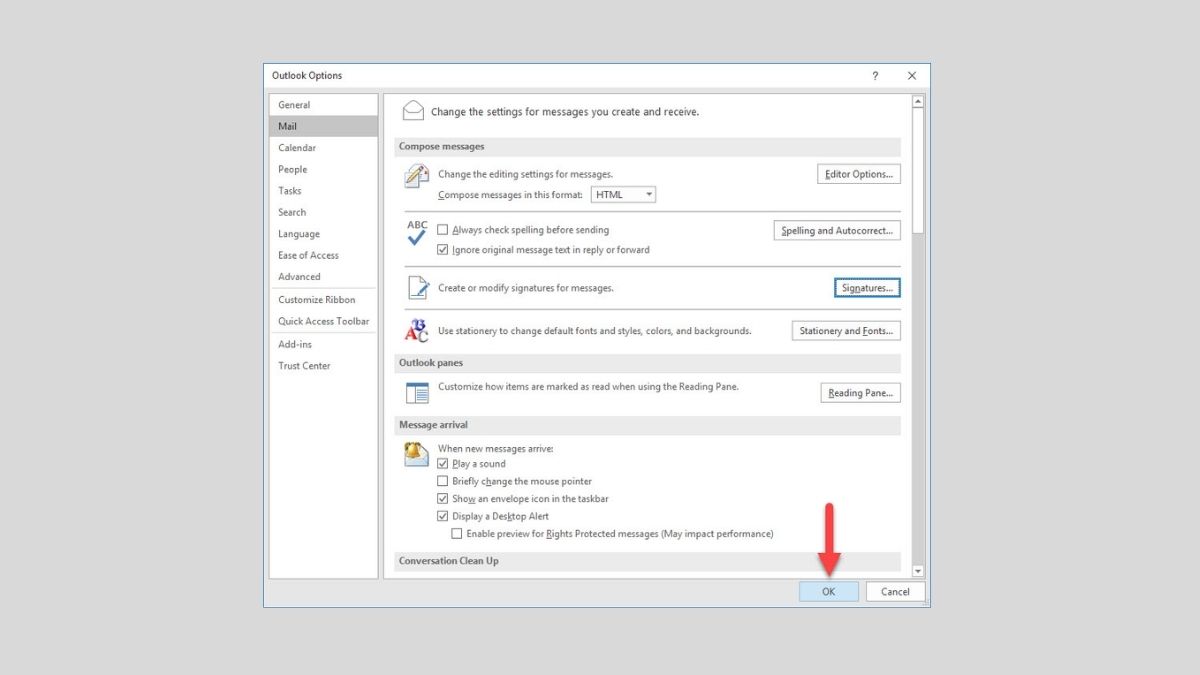Open Quick Access Toolbar settings
This screenshot has height=675, width=1200.
click(323, 321)
